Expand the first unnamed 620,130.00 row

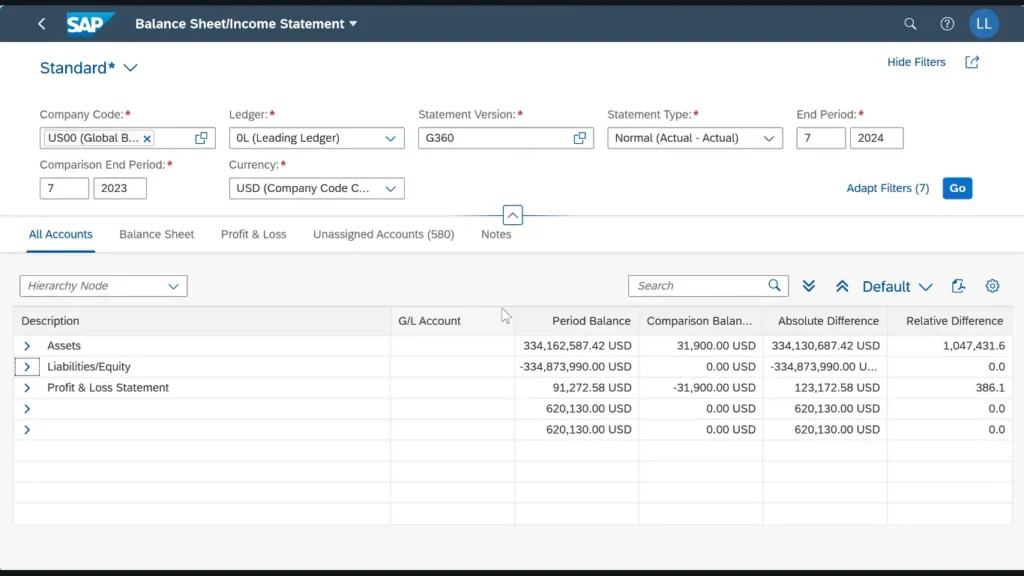pos(27,408)
